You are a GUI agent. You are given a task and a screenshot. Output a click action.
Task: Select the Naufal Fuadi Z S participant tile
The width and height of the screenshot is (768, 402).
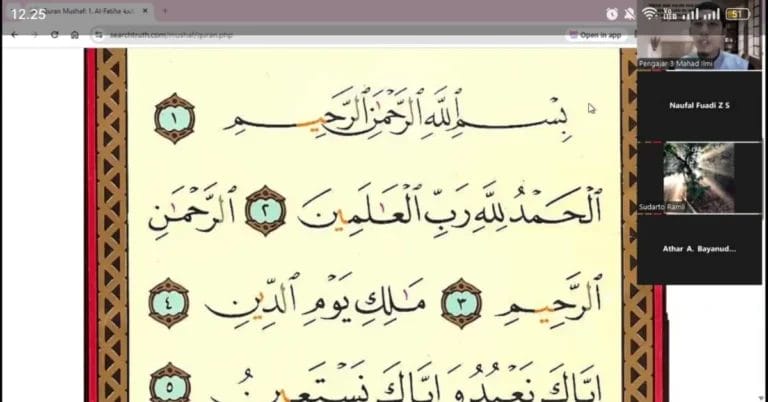coord(699,105)
